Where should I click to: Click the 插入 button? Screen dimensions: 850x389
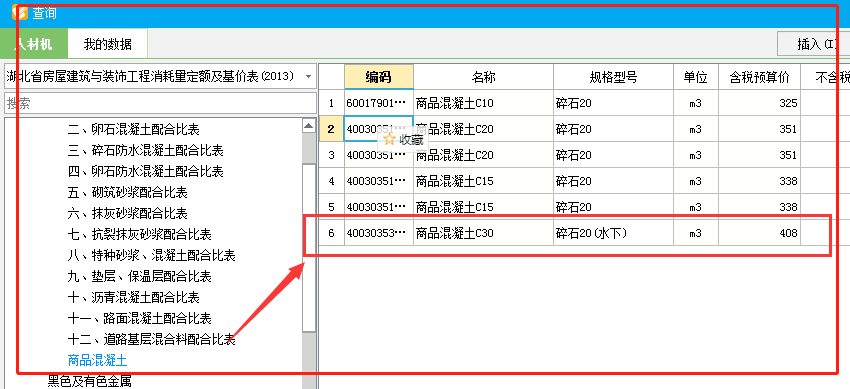point(814,44)
